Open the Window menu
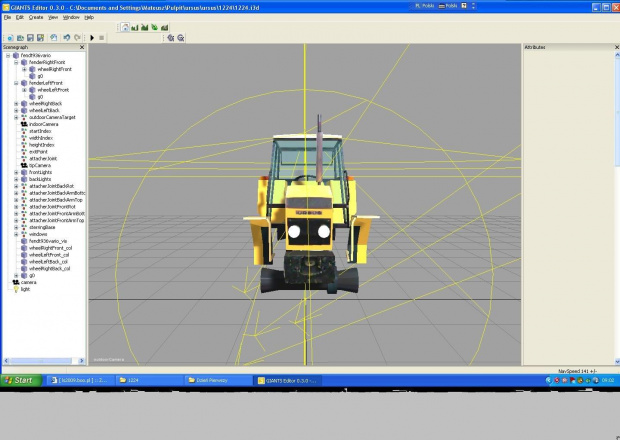The height and width of the screenshot is (440, 620). point(69,17)
